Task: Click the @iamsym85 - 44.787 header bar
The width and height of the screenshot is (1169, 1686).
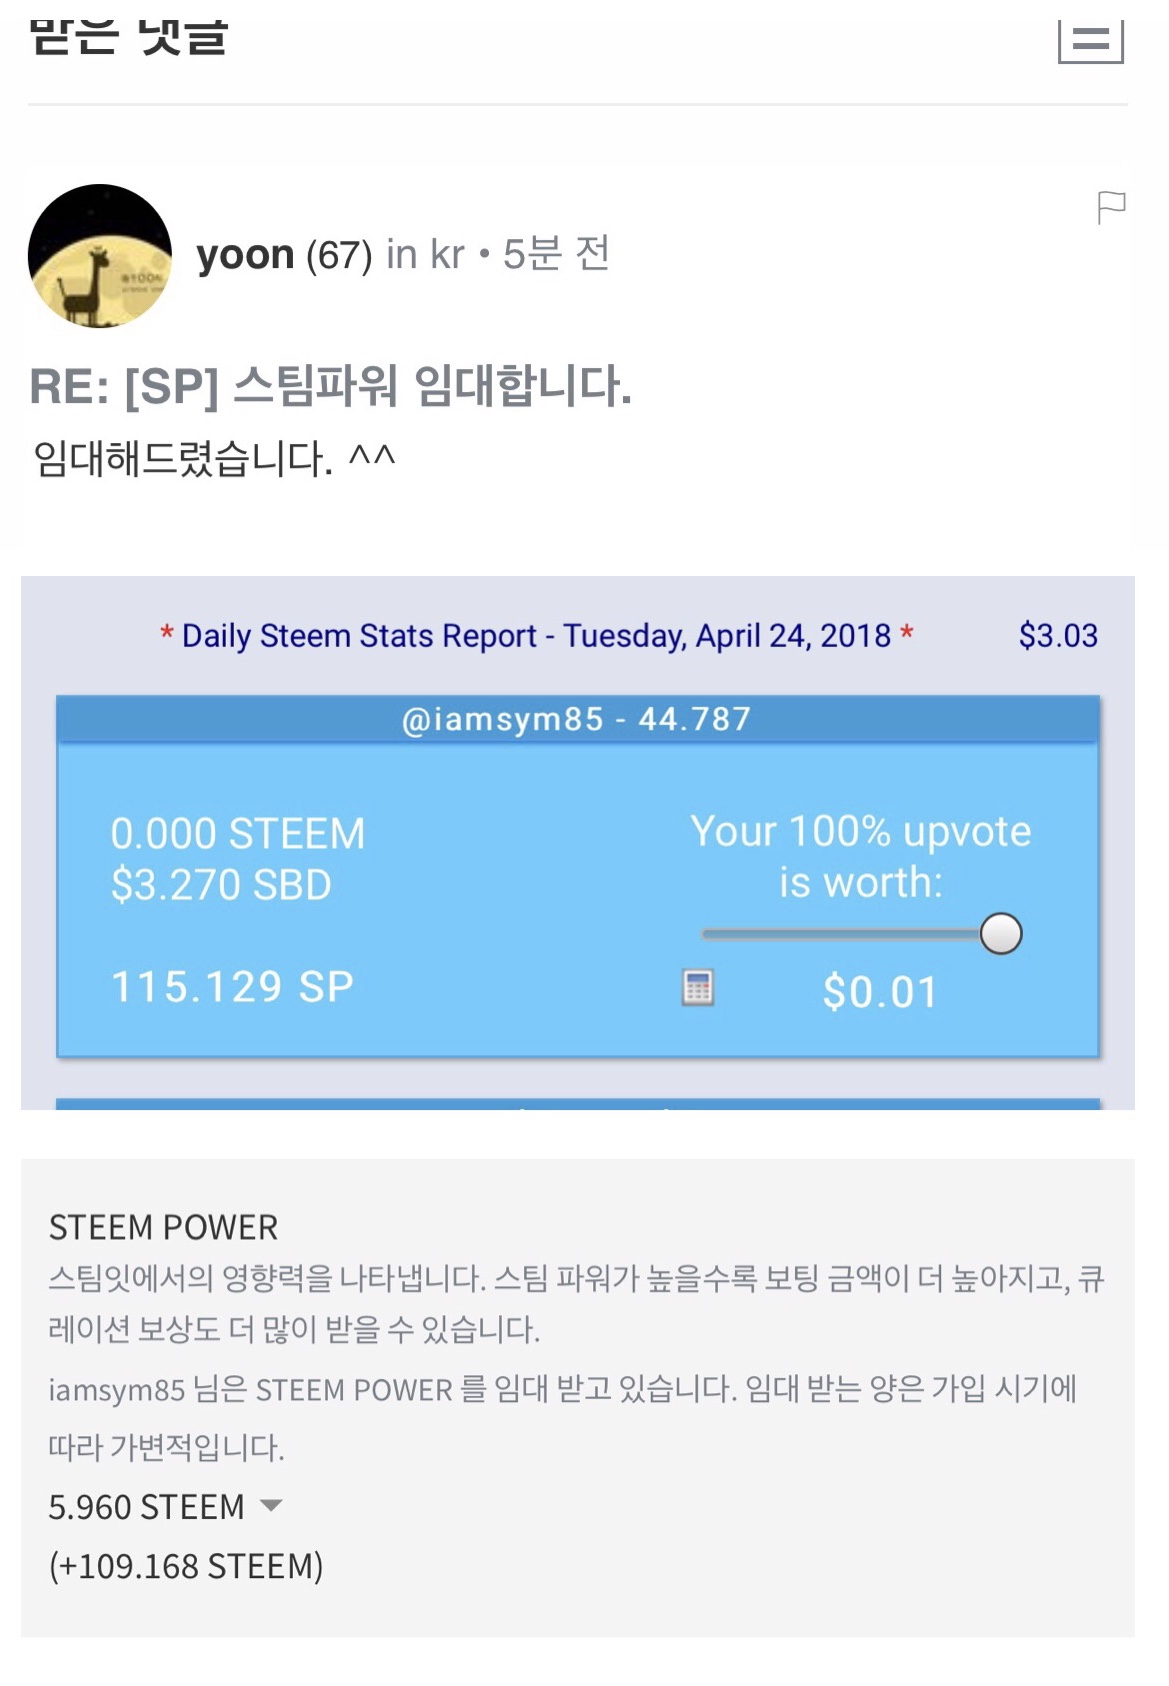Action: [x=577, y=719]
